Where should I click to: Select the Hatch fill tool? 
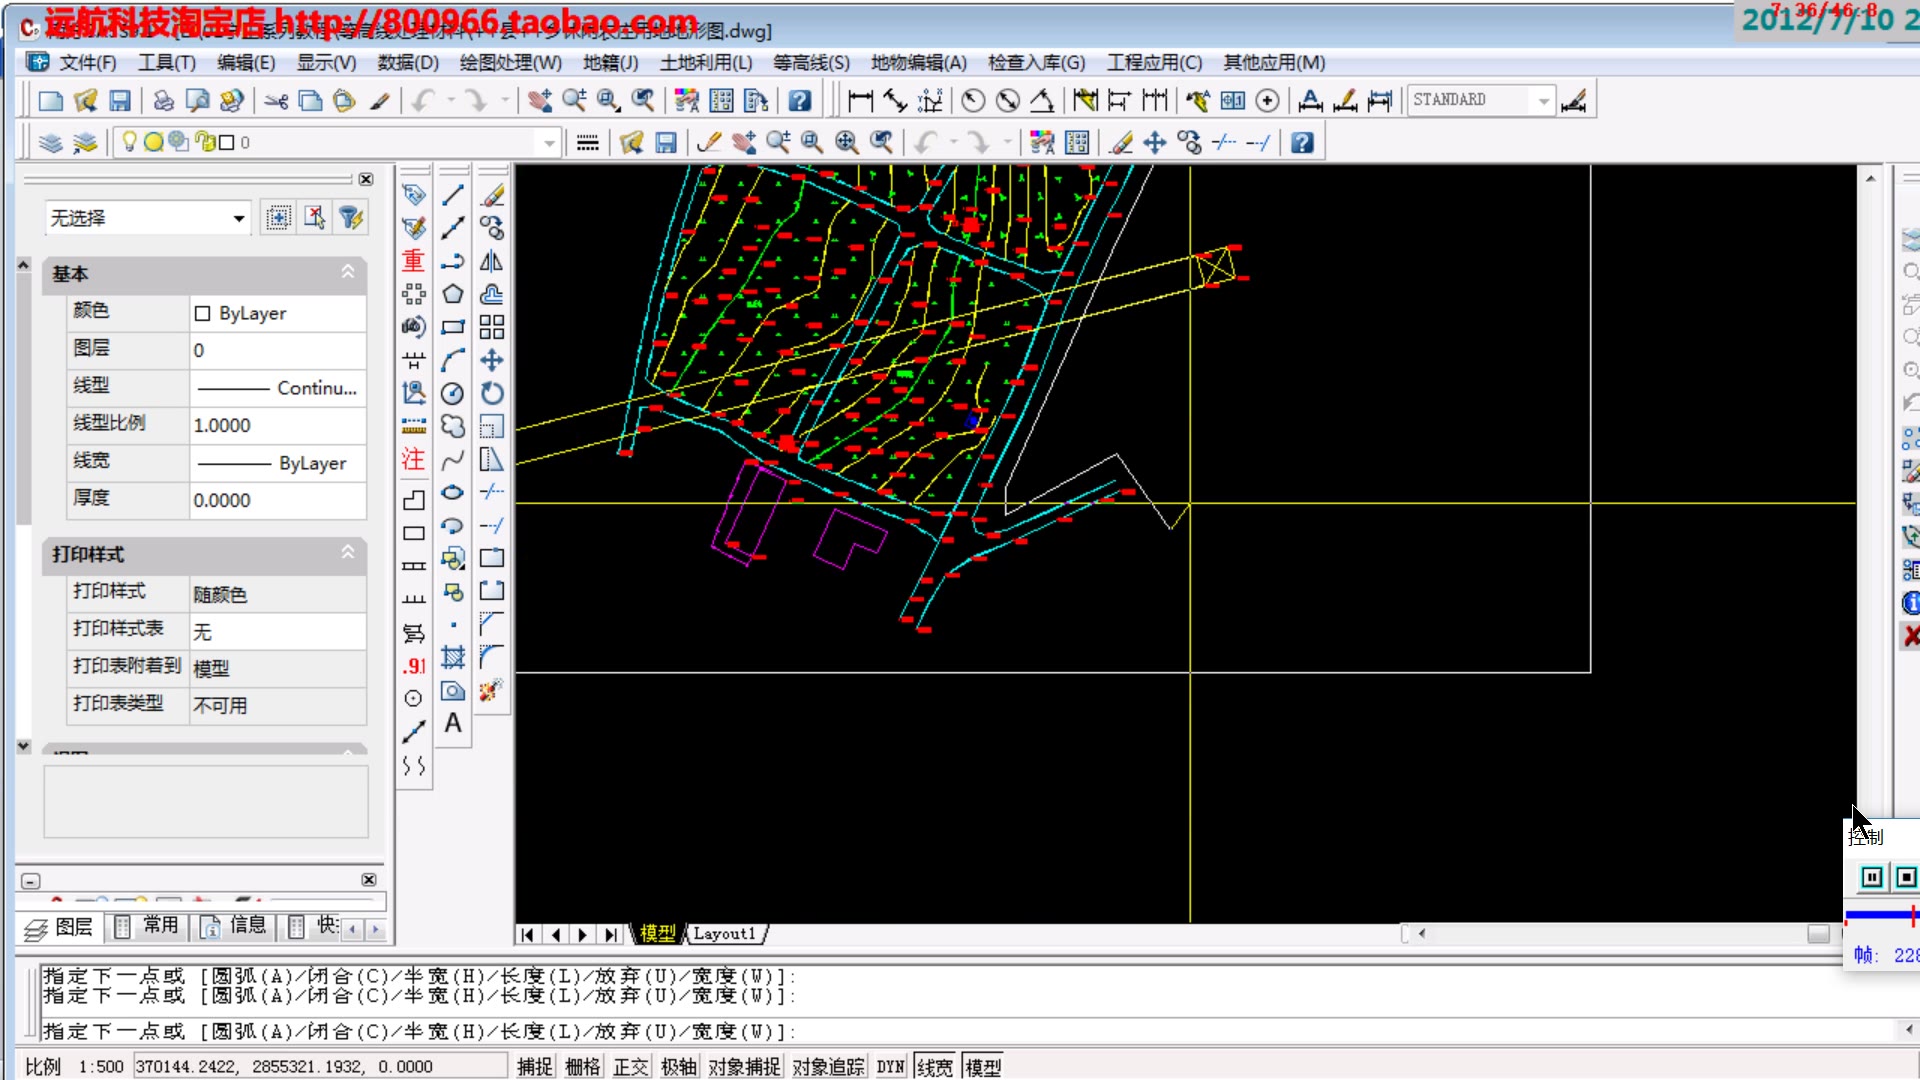tap(453, 657)
